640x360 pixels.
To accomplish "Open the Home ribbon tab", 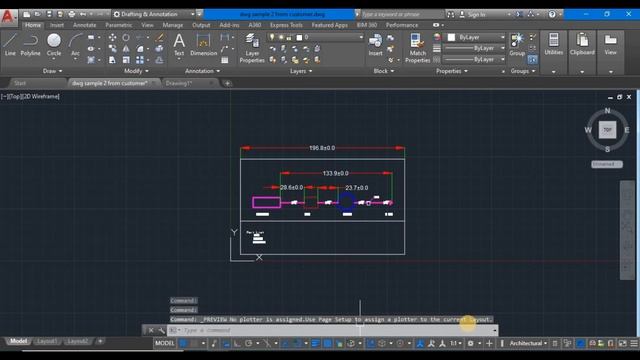I will tap(33, 25).
